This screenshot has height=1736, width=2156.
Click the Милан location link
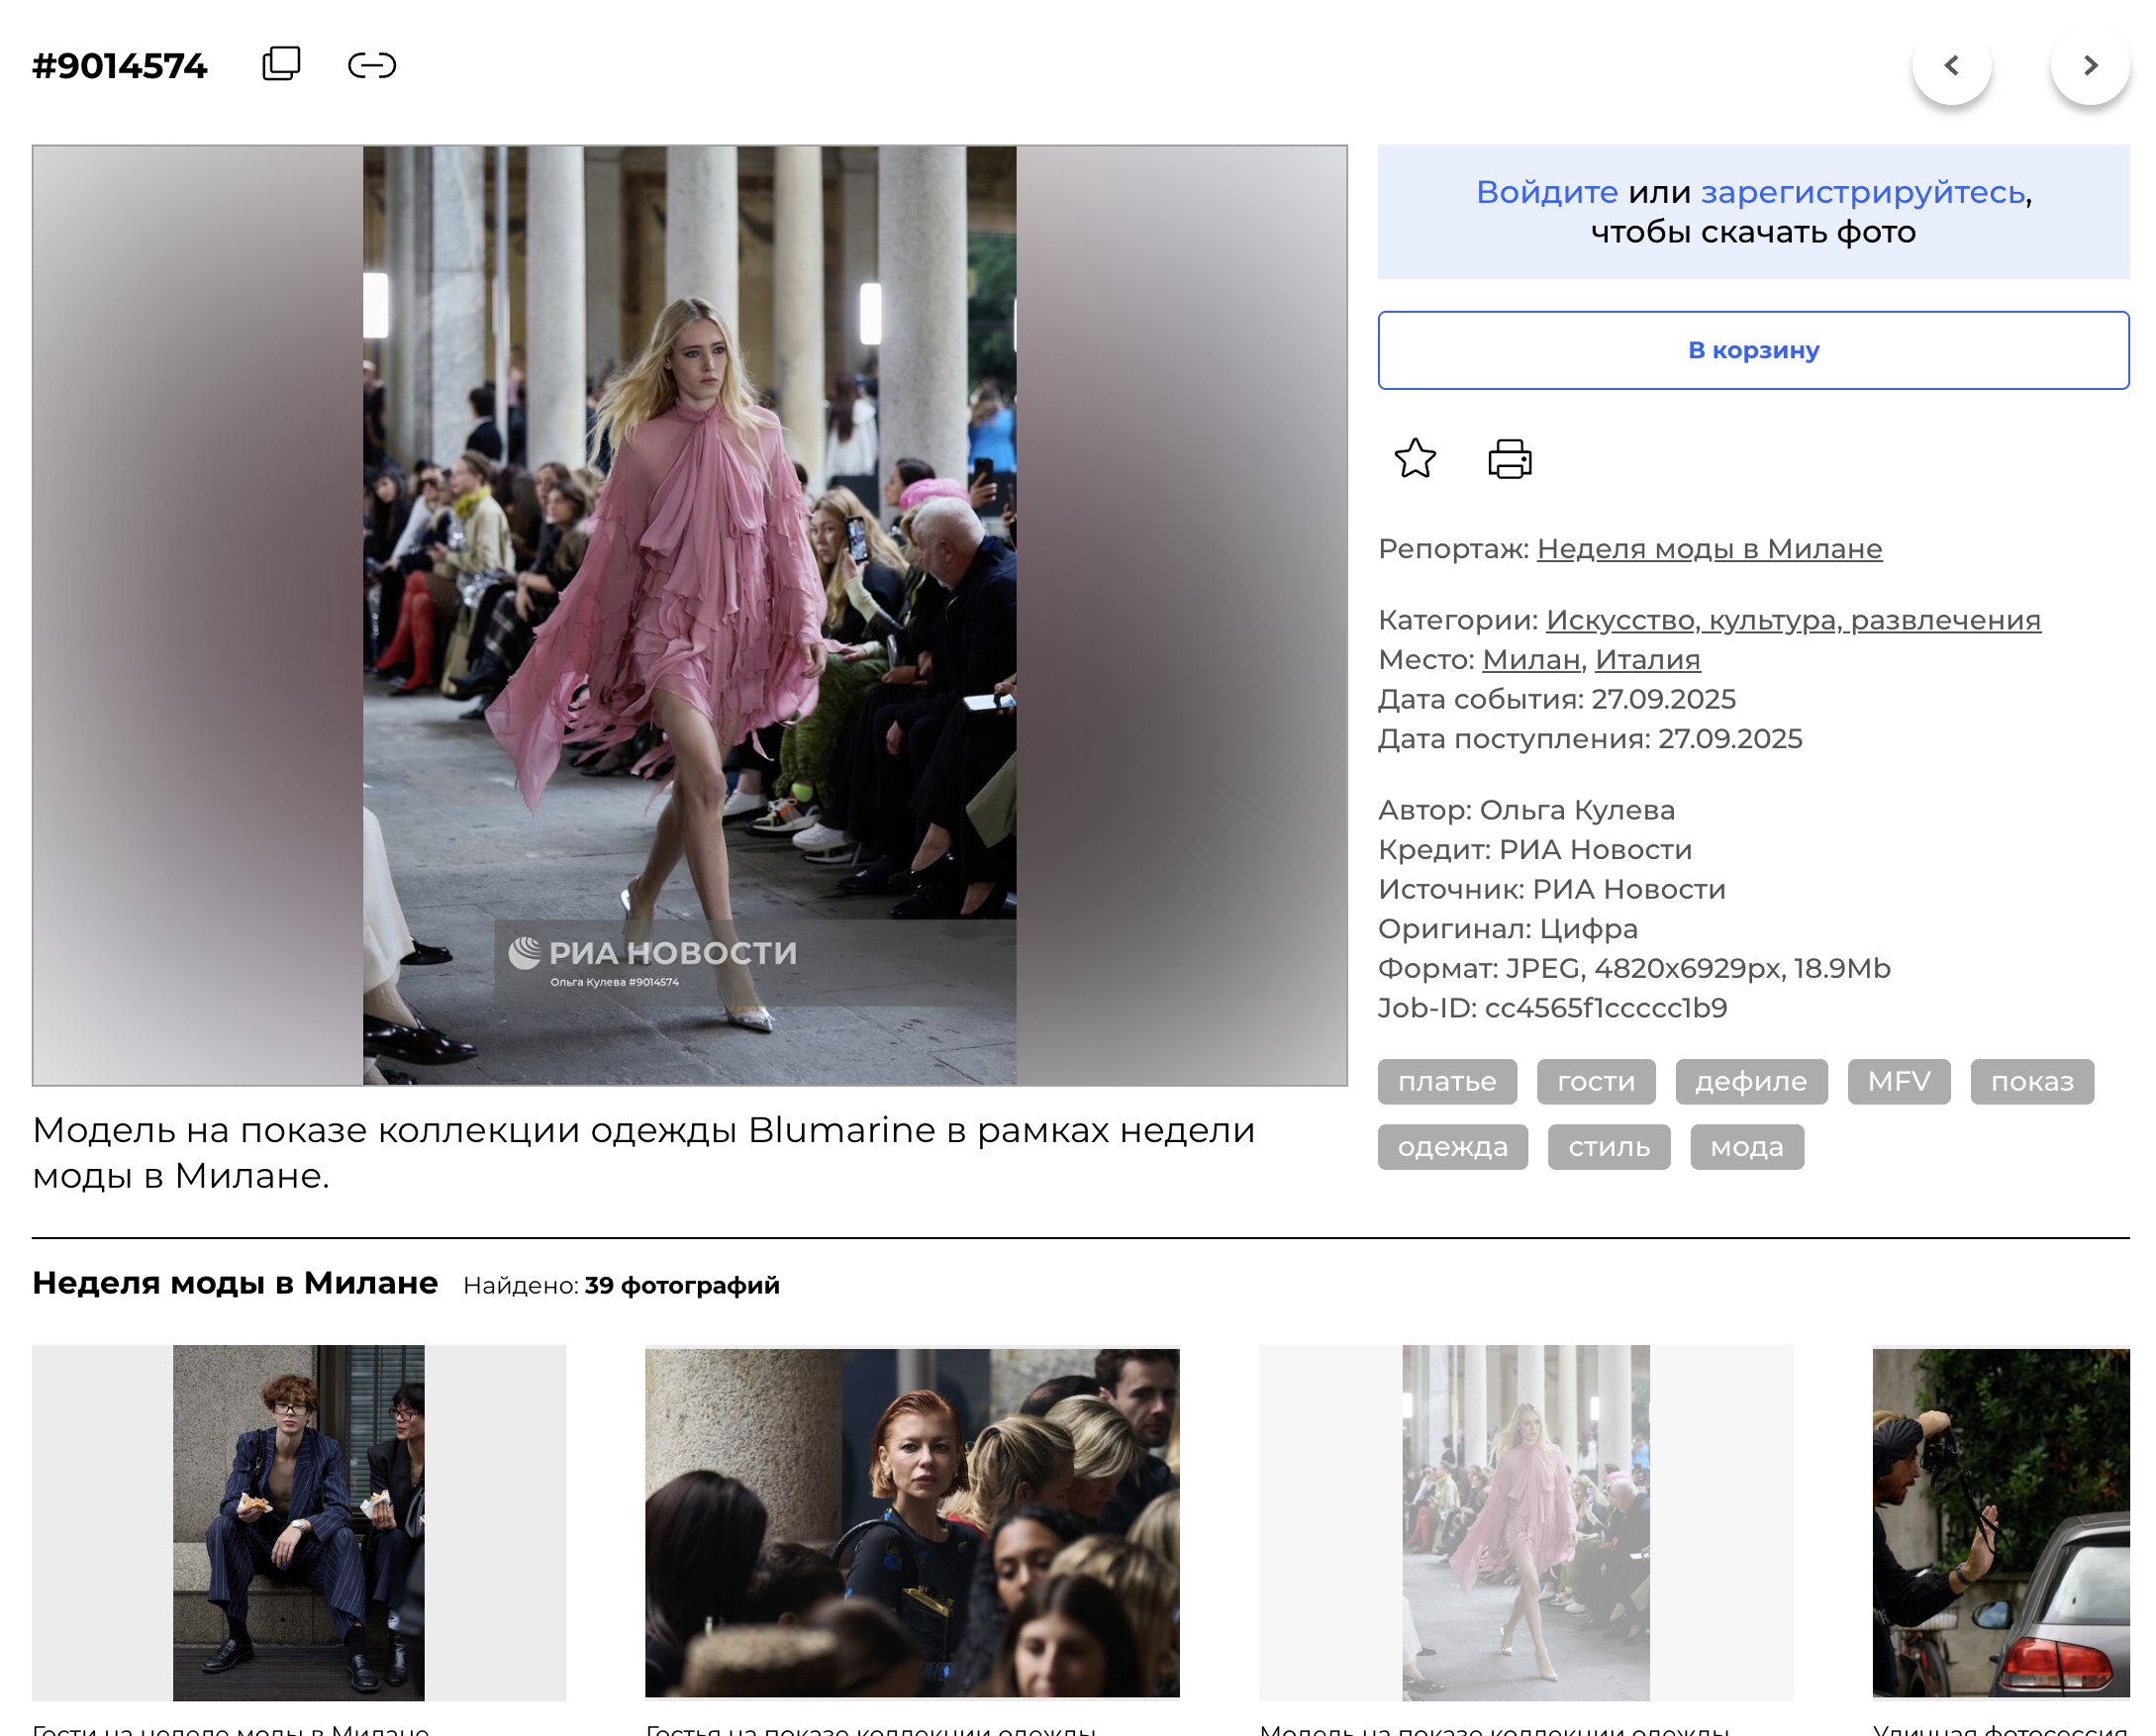(x=1530, y=660)
